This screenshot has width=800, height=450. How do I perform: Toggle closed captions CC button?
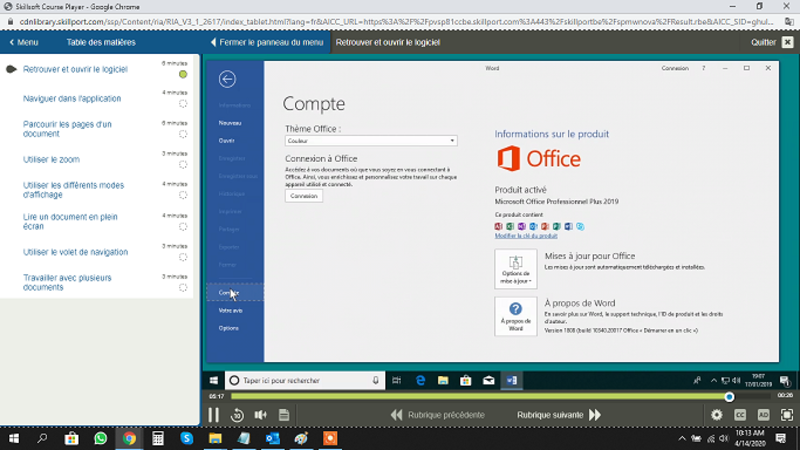point(740,415)
